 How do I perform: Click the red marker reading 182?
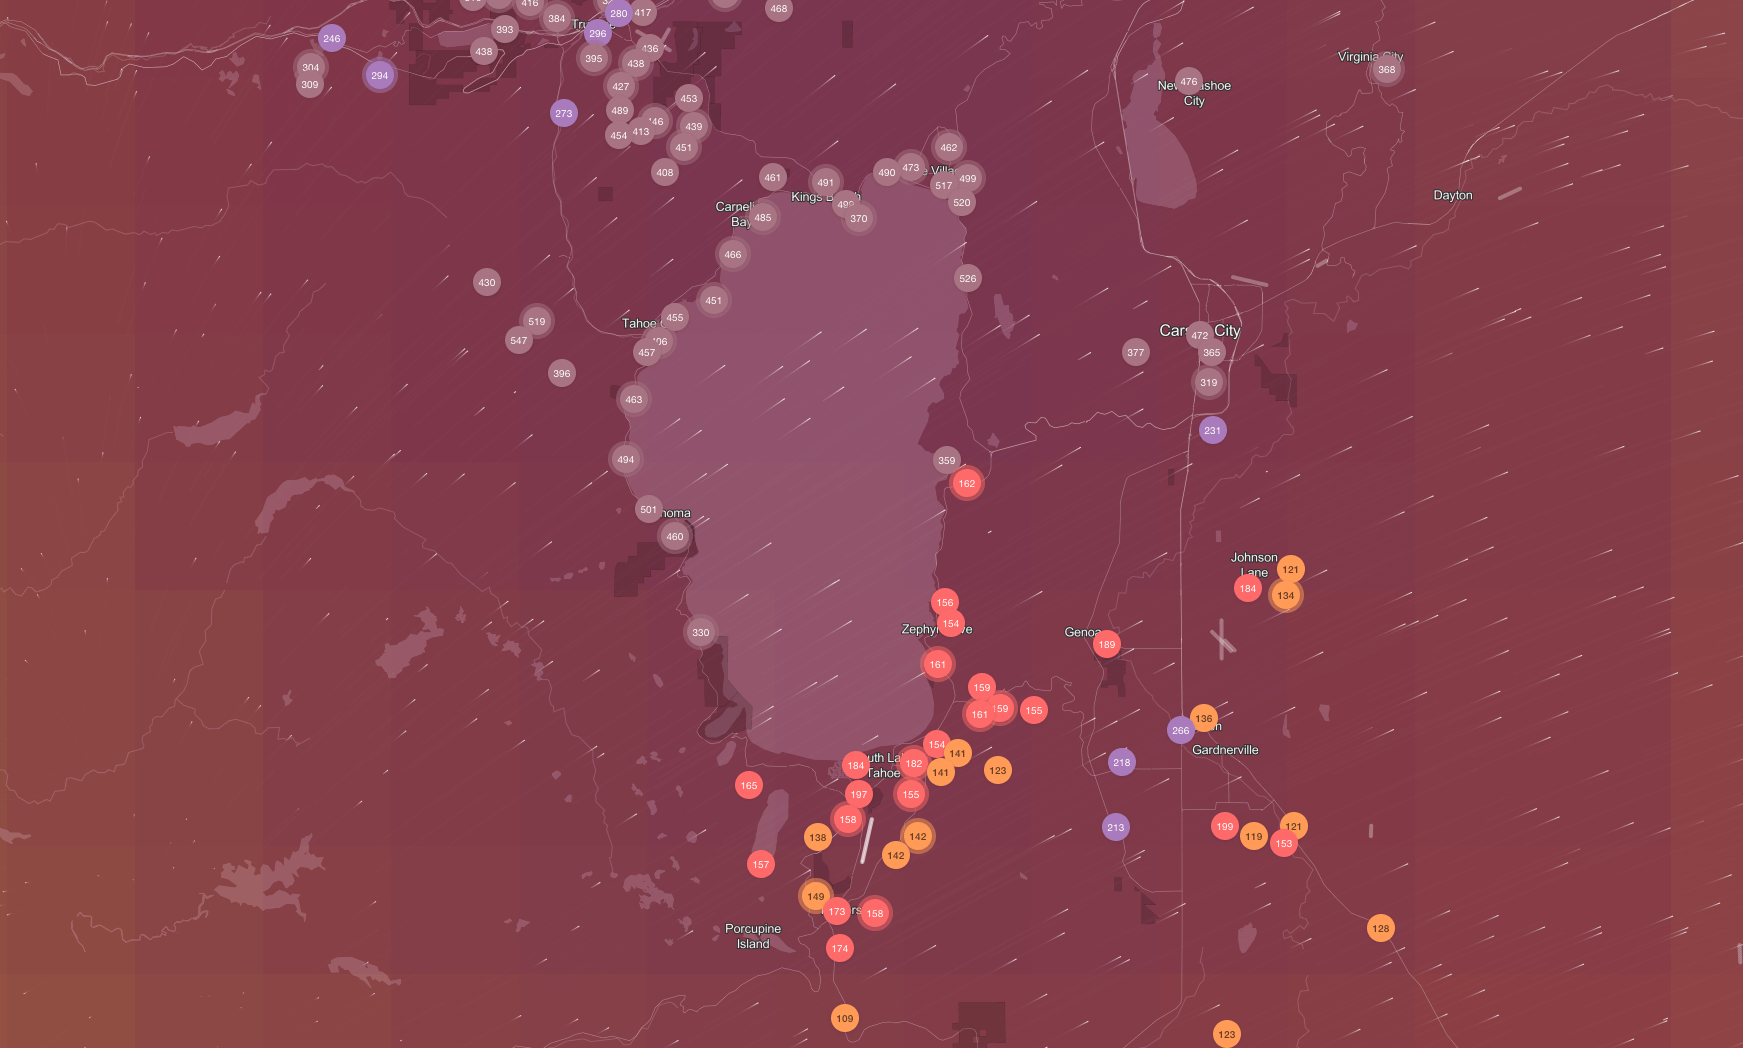tap(914, 764)
